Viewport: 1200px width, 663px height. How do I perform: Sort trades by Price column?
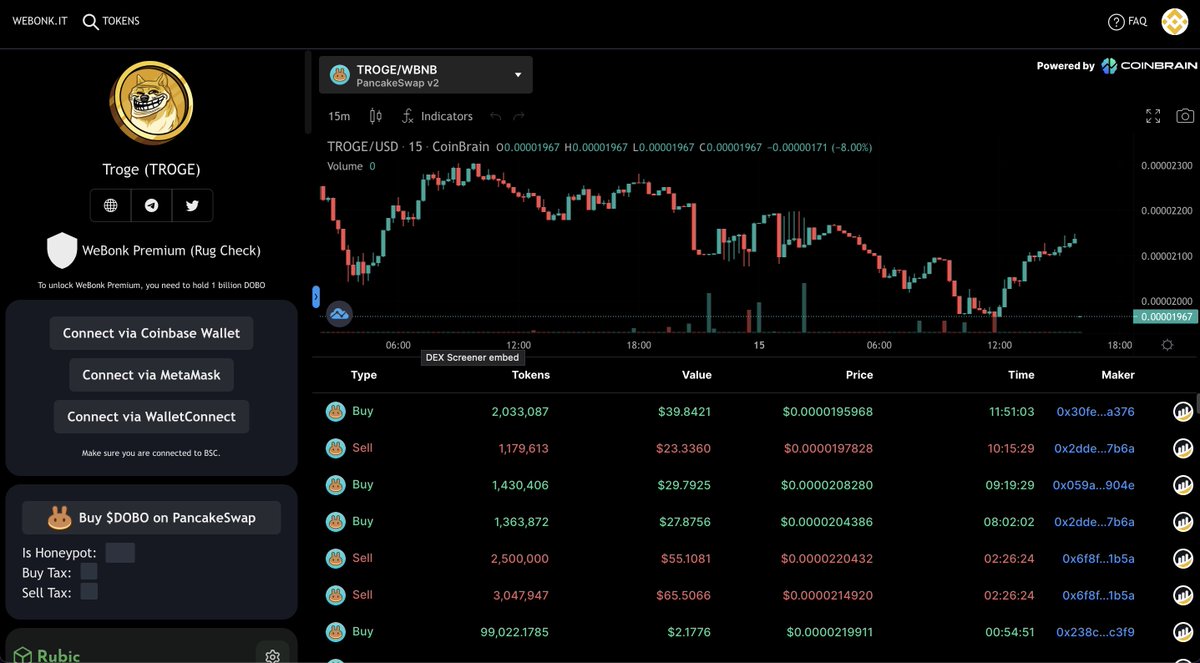point(859,375)
